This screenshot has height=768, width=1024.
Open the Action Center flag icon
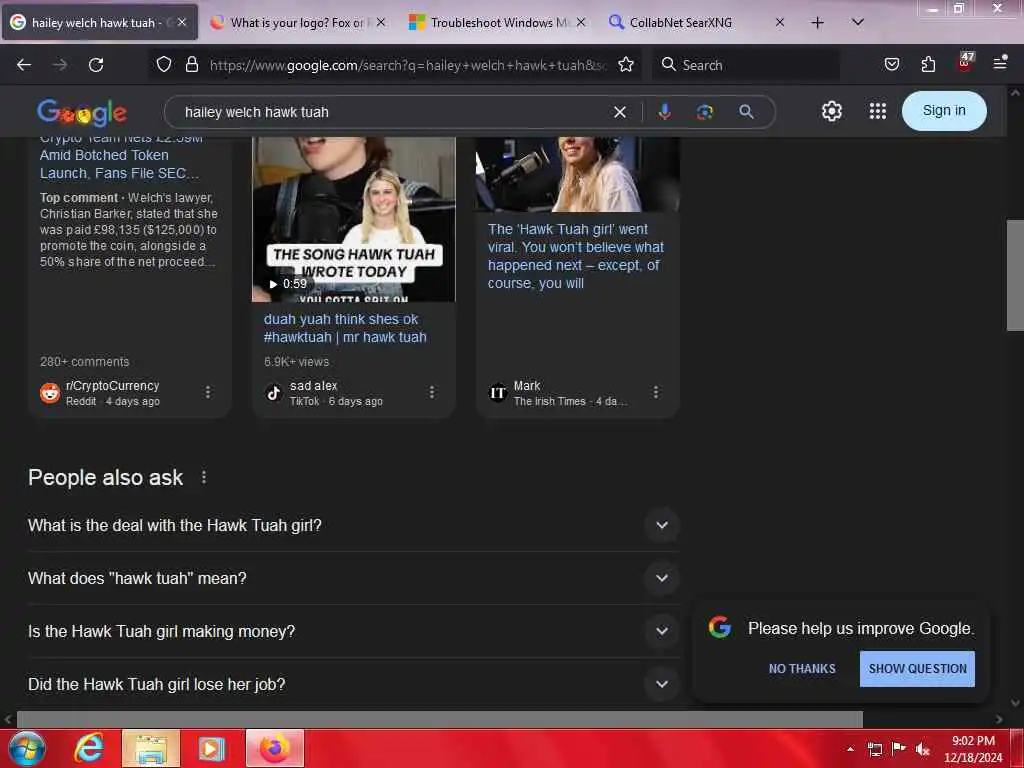899,748
